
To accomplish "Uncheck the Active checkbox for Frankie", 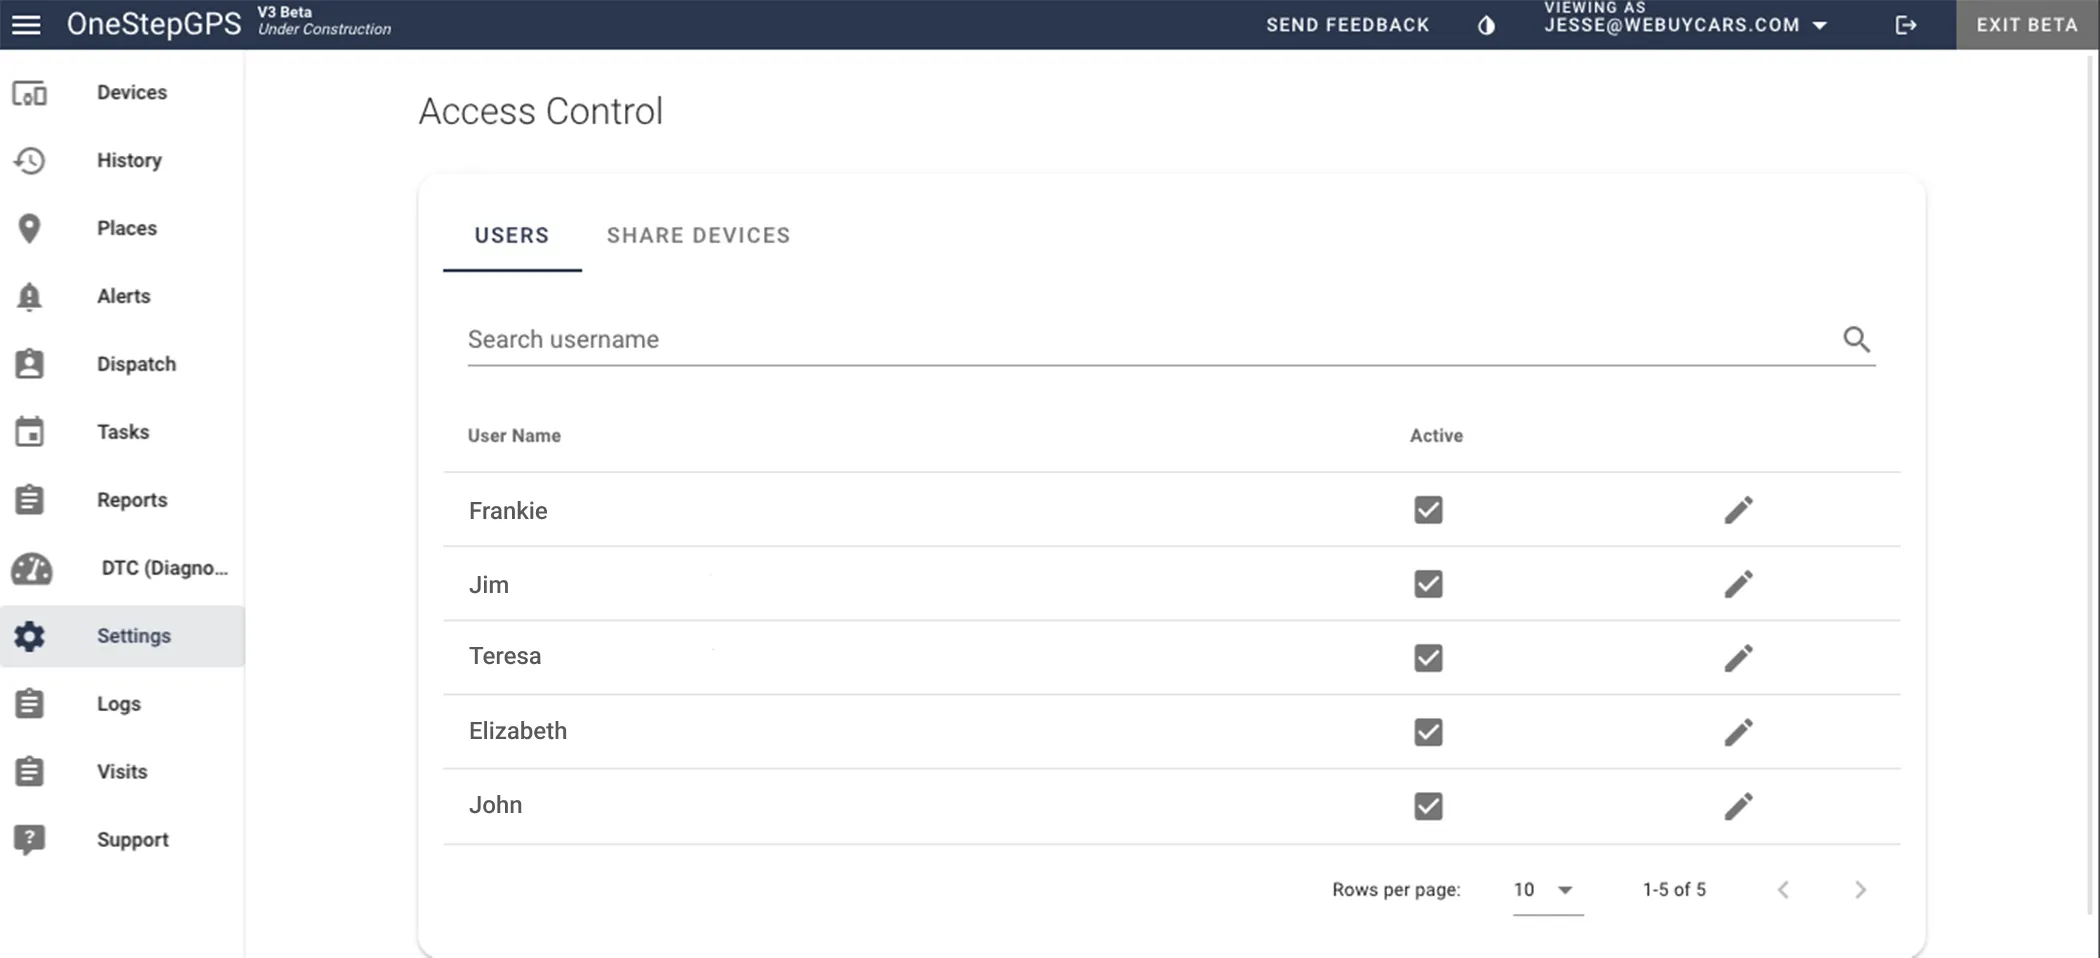I will pyautogui.click(x=1428, y=510).
